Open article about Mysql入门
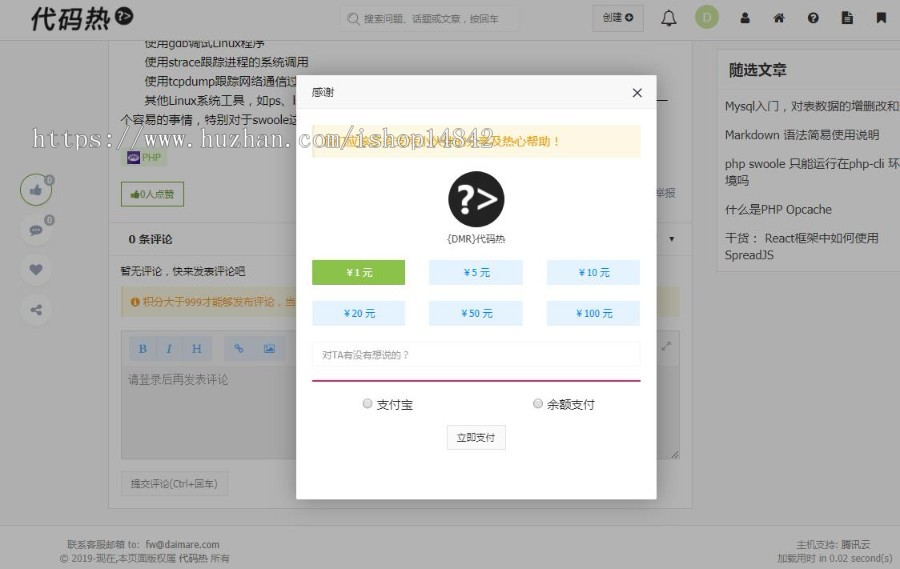 [812, 106]
